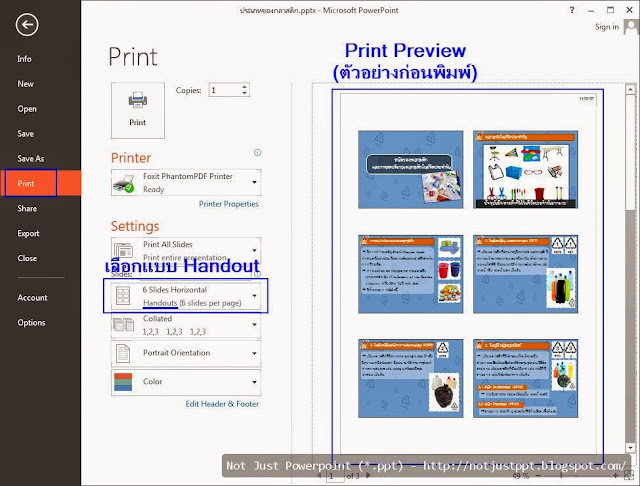Select the Print tab in the sidebar

click(x=40, y=183)
